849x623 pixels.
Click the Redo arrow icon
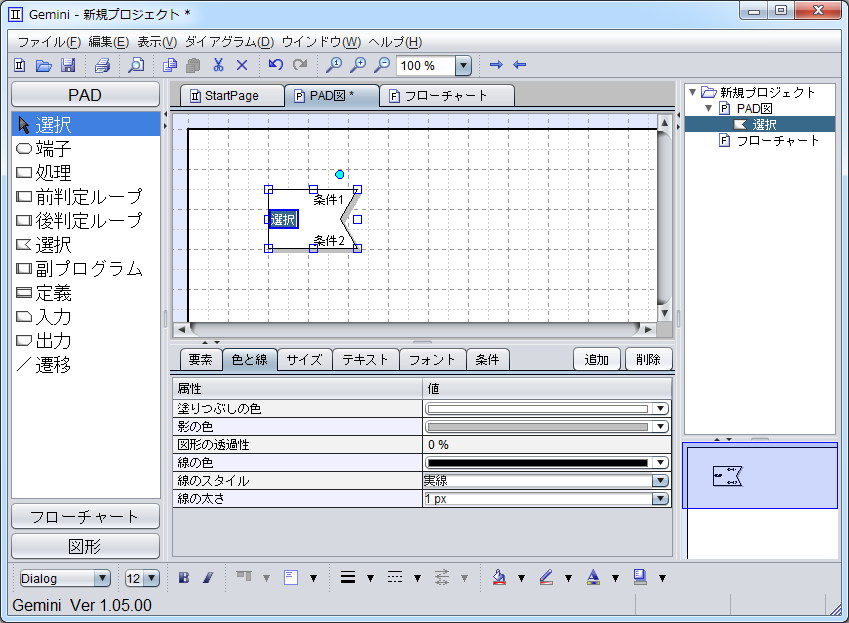click(300, 65)
